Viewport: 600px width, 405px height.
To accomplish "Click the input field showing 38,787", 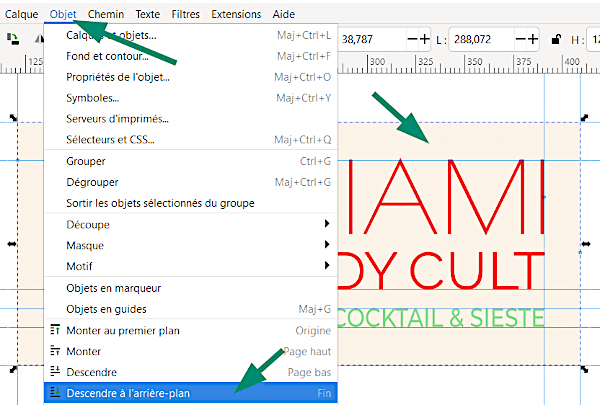I will point(372,39).
